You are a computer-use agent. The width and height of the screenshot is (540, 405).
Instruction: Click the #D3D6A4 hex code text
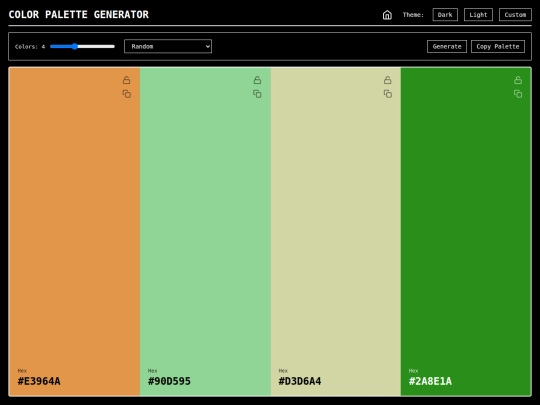pyautogui.click(x=300, y=381)
